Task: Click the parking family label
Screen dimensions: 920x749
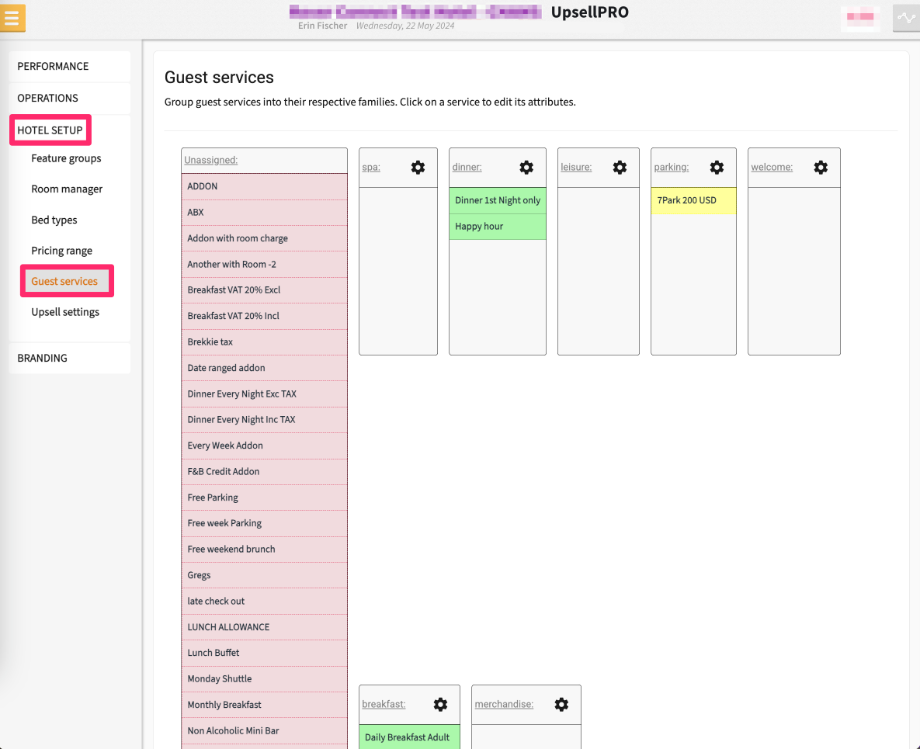Action: coord(671,167)
